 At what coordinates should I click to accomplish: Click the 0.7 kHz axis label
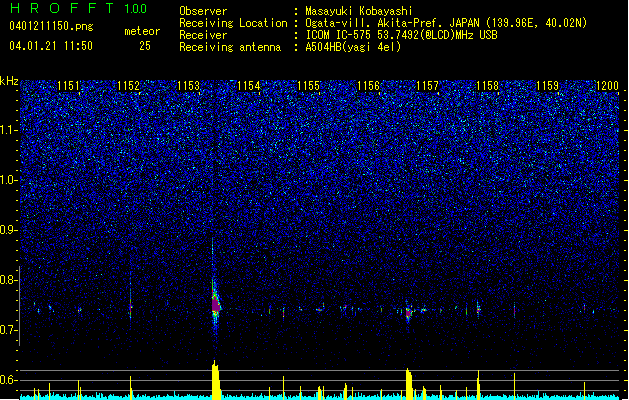(x=9, y=330)
